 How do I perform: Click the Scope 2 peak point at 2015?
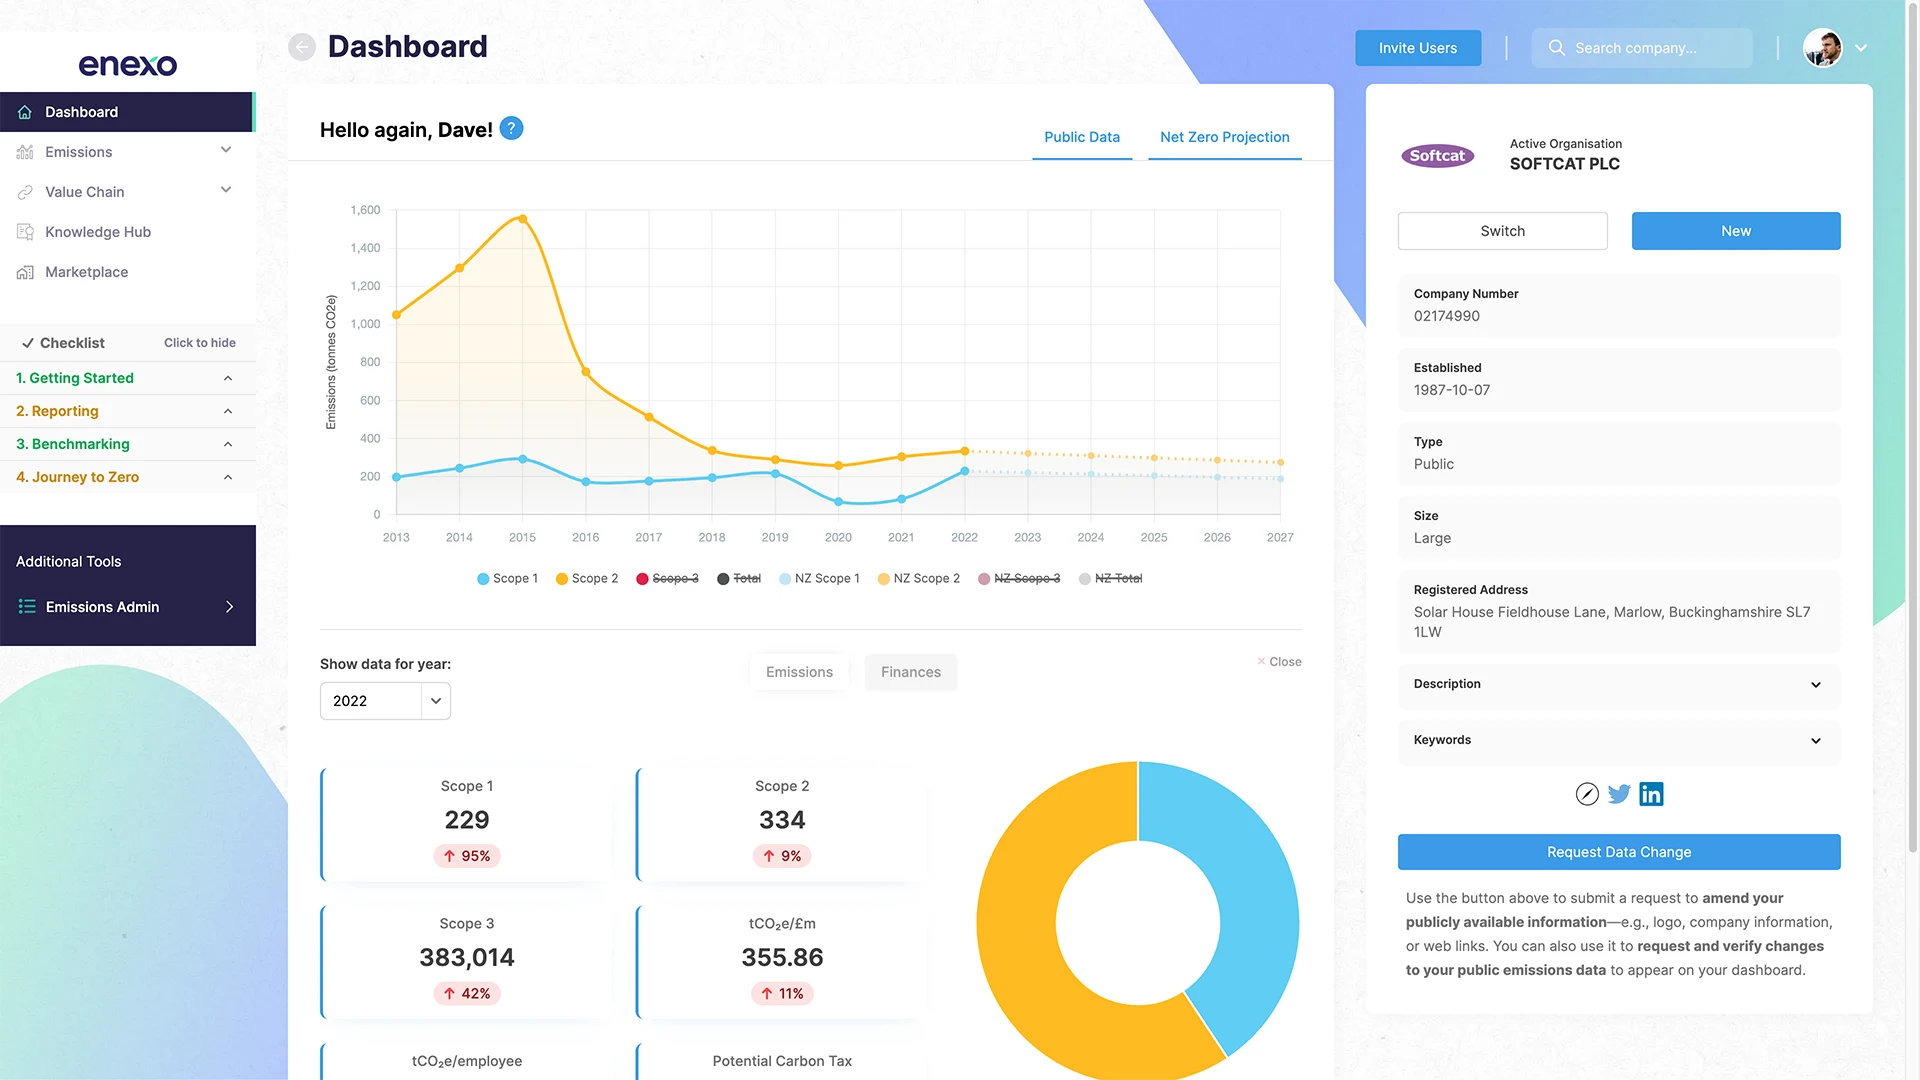(x=522, y=219)
